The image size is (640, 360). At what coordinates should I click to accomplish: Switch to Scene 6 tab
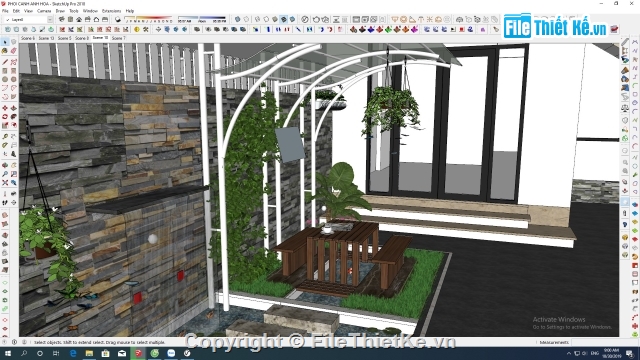(28, 38)
